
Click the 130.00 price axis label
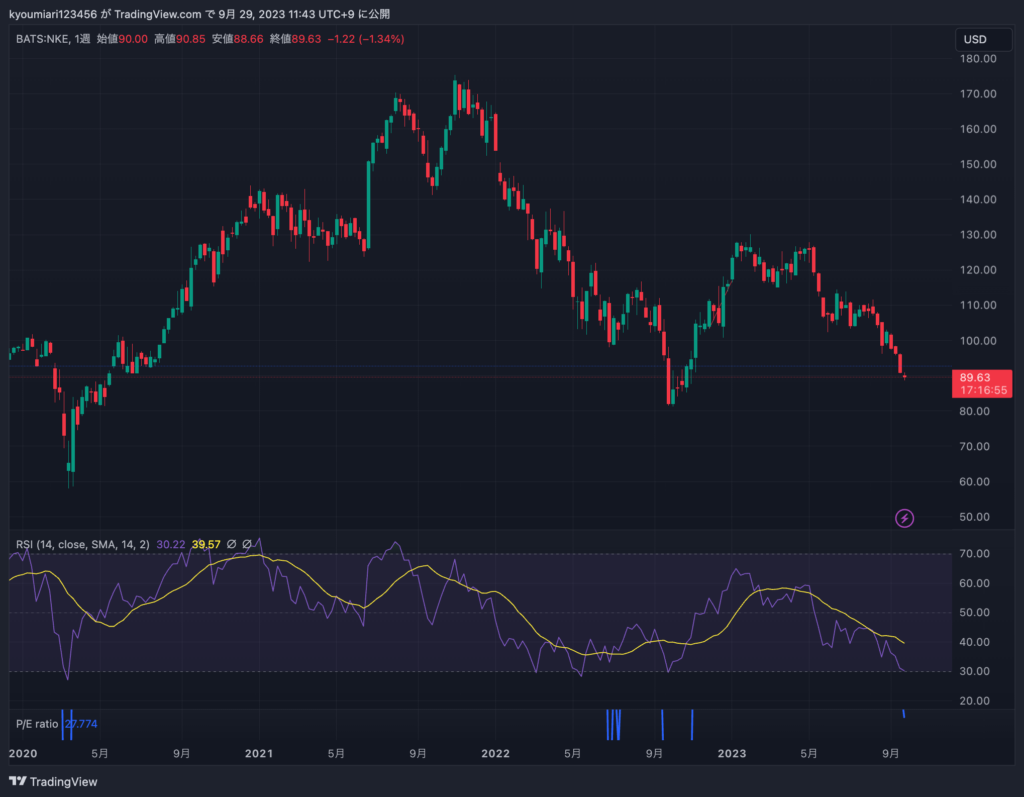tap(978, 235)
